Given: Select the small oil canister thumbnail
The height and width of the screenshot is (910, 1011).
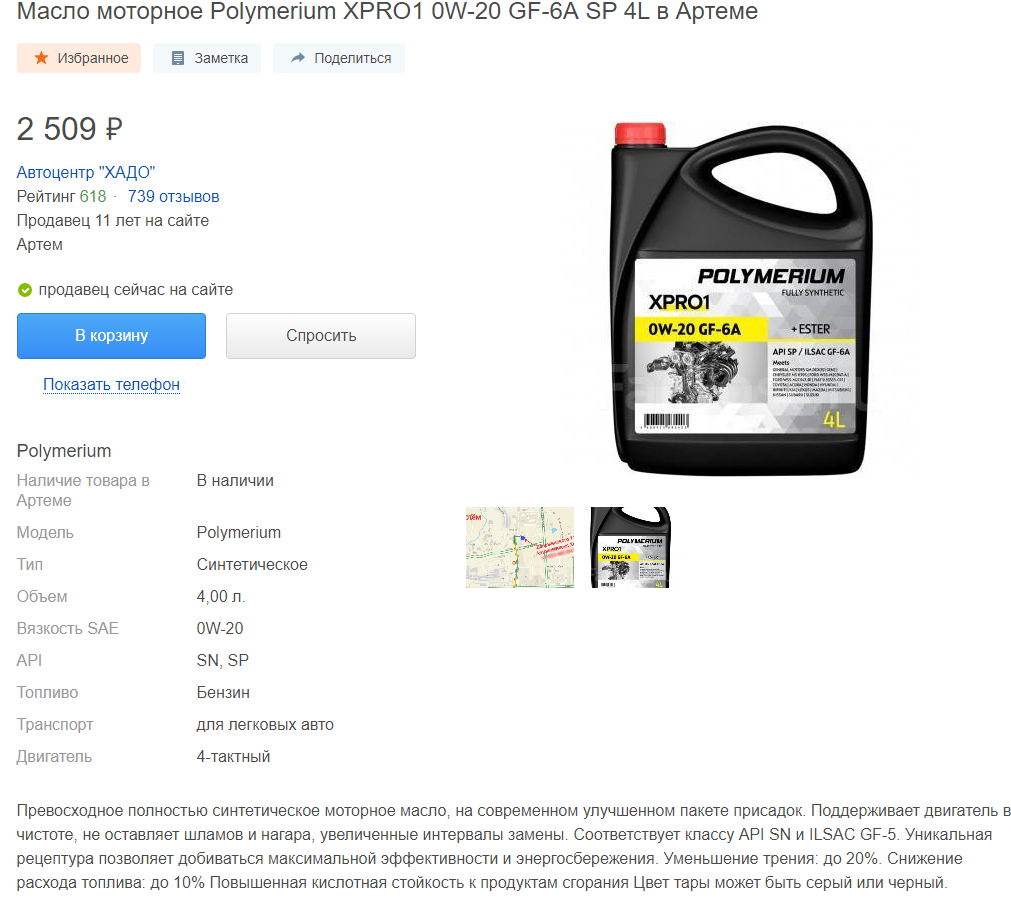Looking at the screenshot, I should tap(631, 547).
